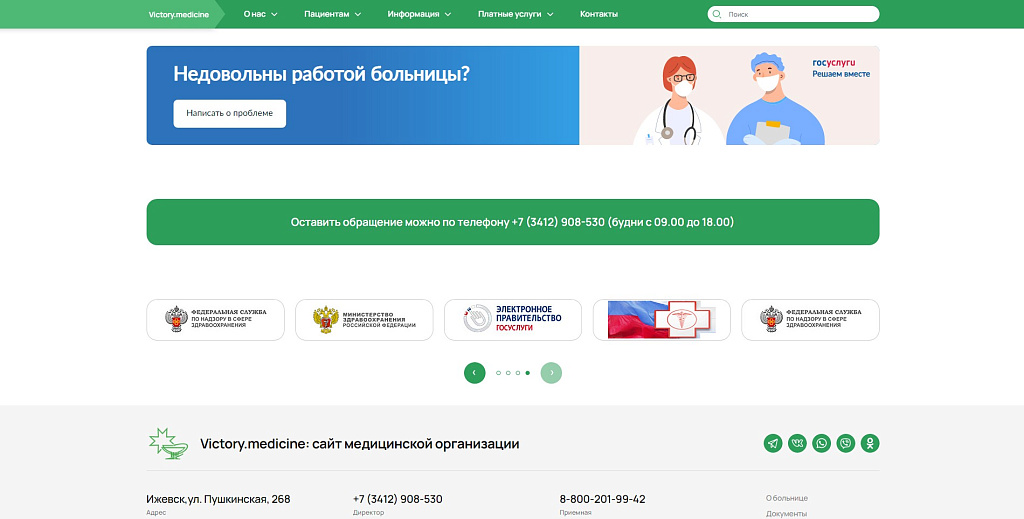Open the VK social network icon
Image resolution: width=1024 pixels, height=519 pixels.
pos(797,443)
